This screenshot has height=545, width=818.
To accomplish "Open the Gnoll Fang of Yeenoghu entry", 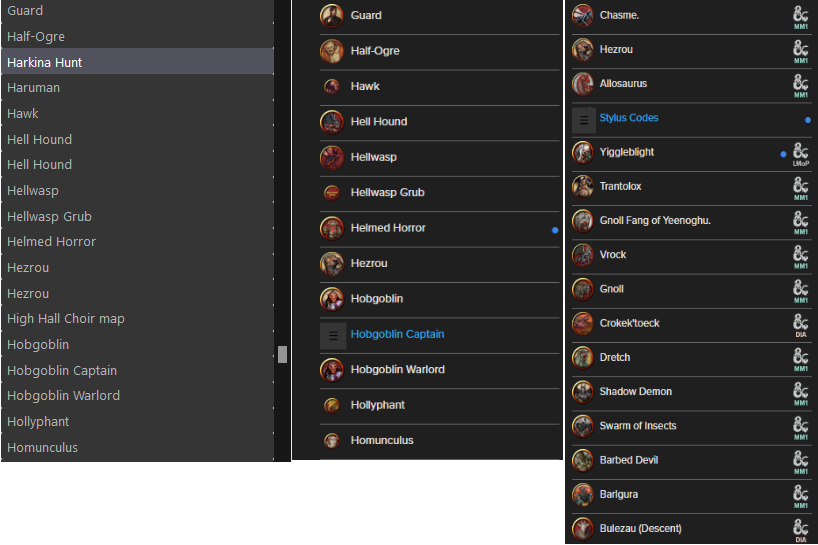I will click(x=655, y=221).
